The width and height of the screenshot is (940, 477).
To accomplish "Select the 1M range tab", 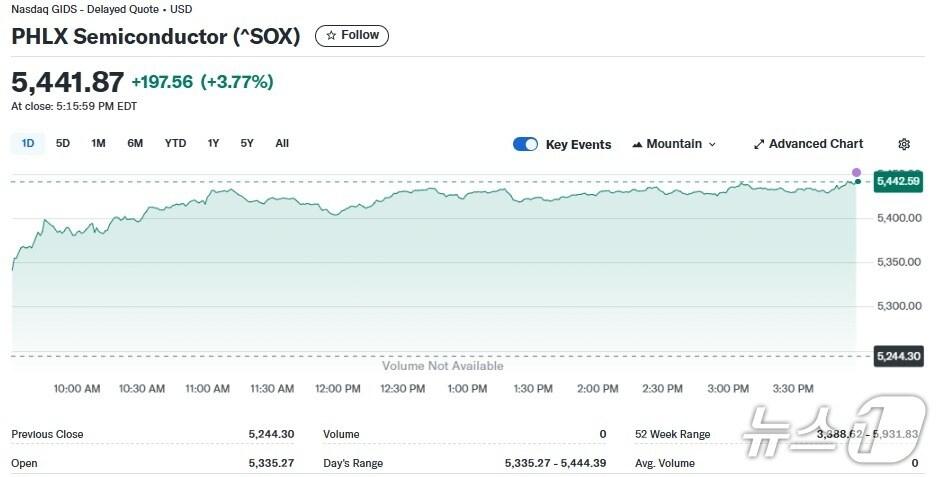I will (x=98, y=143).
